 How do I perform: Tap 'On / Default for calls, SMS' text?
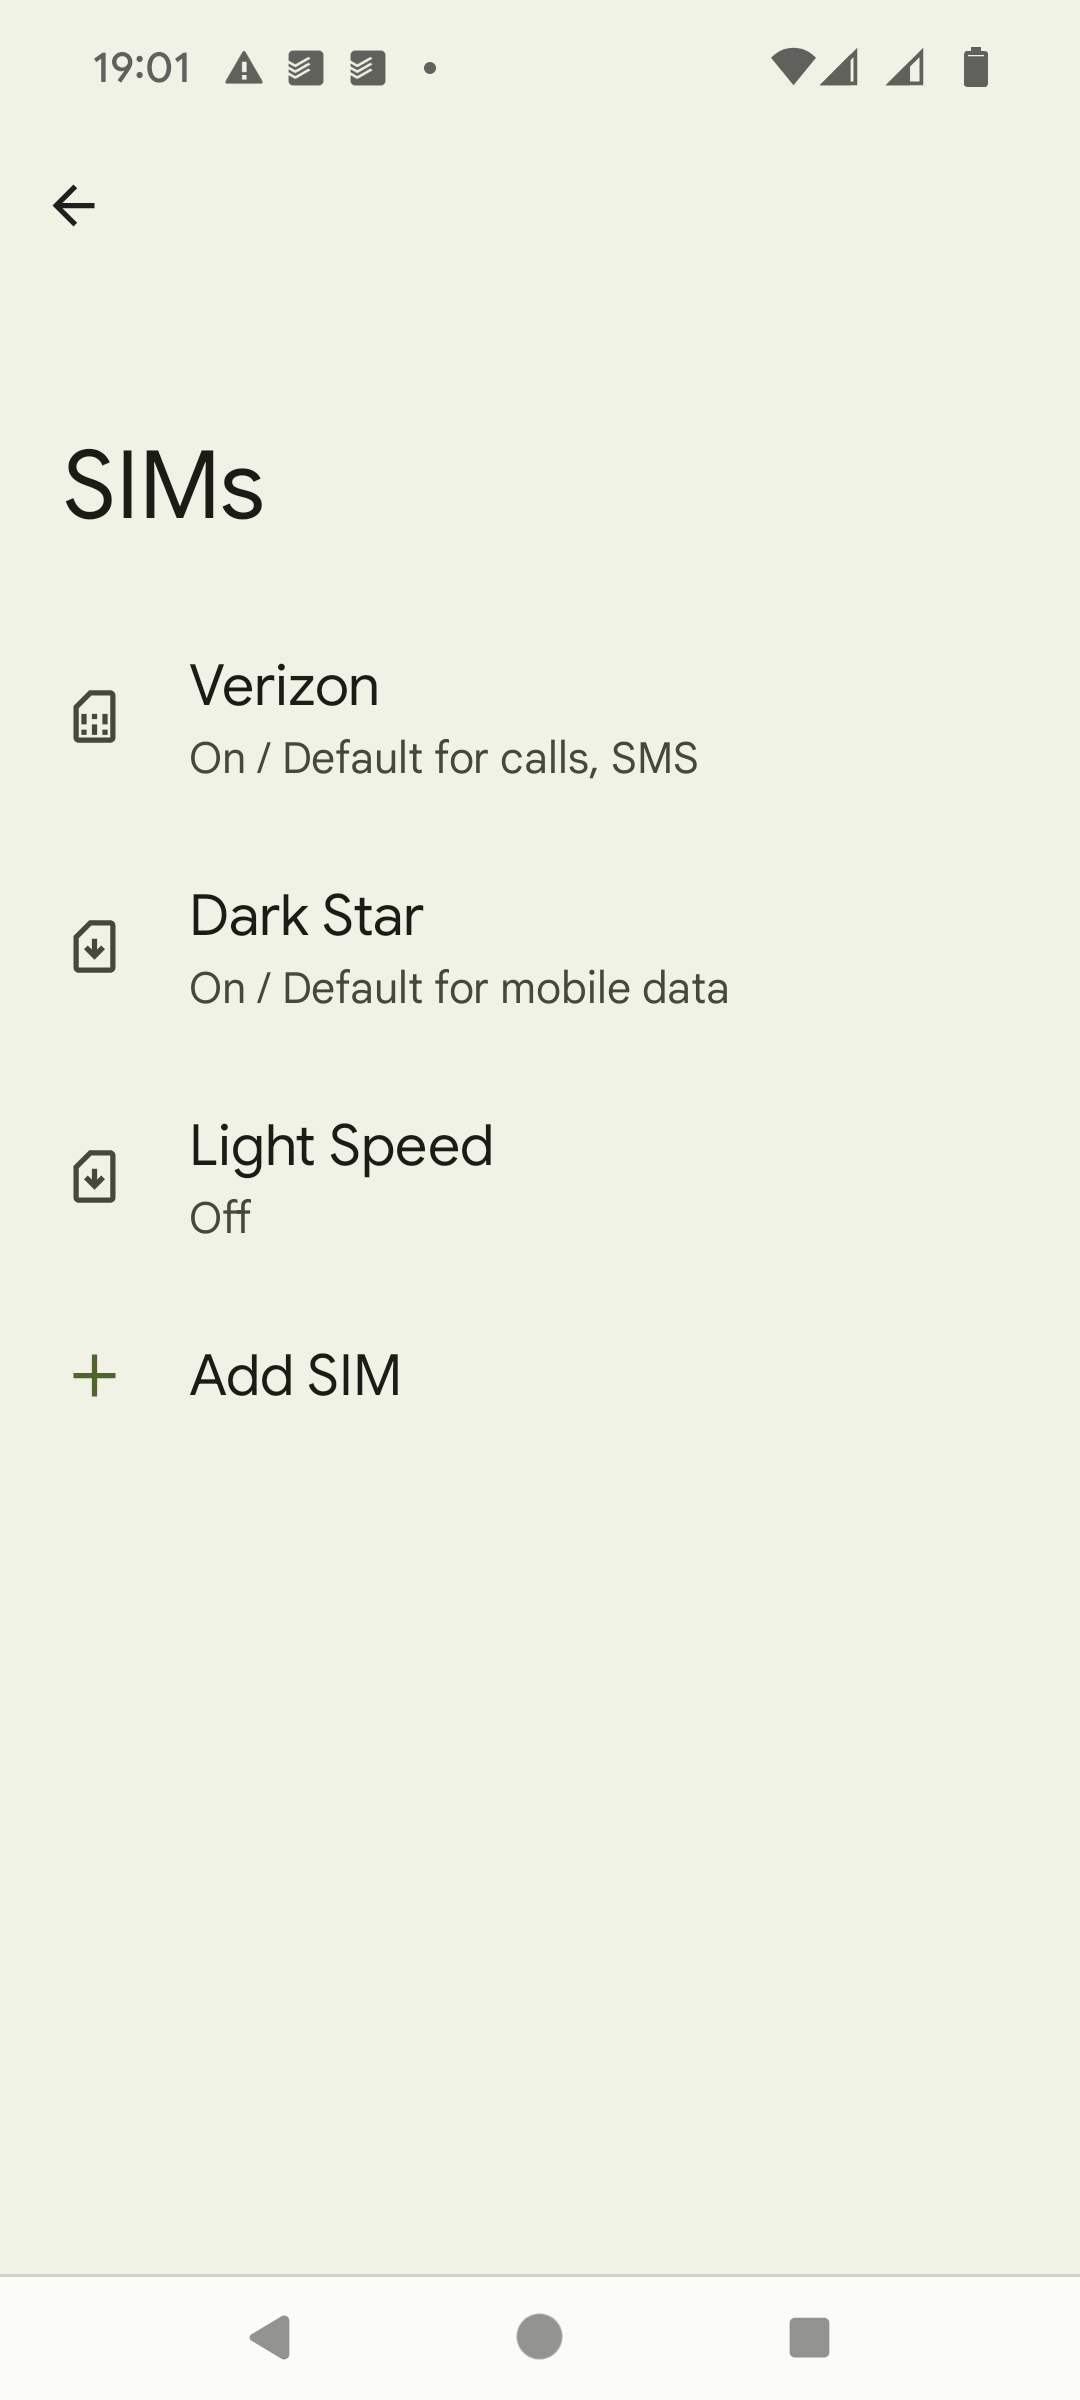click(443, 759)
